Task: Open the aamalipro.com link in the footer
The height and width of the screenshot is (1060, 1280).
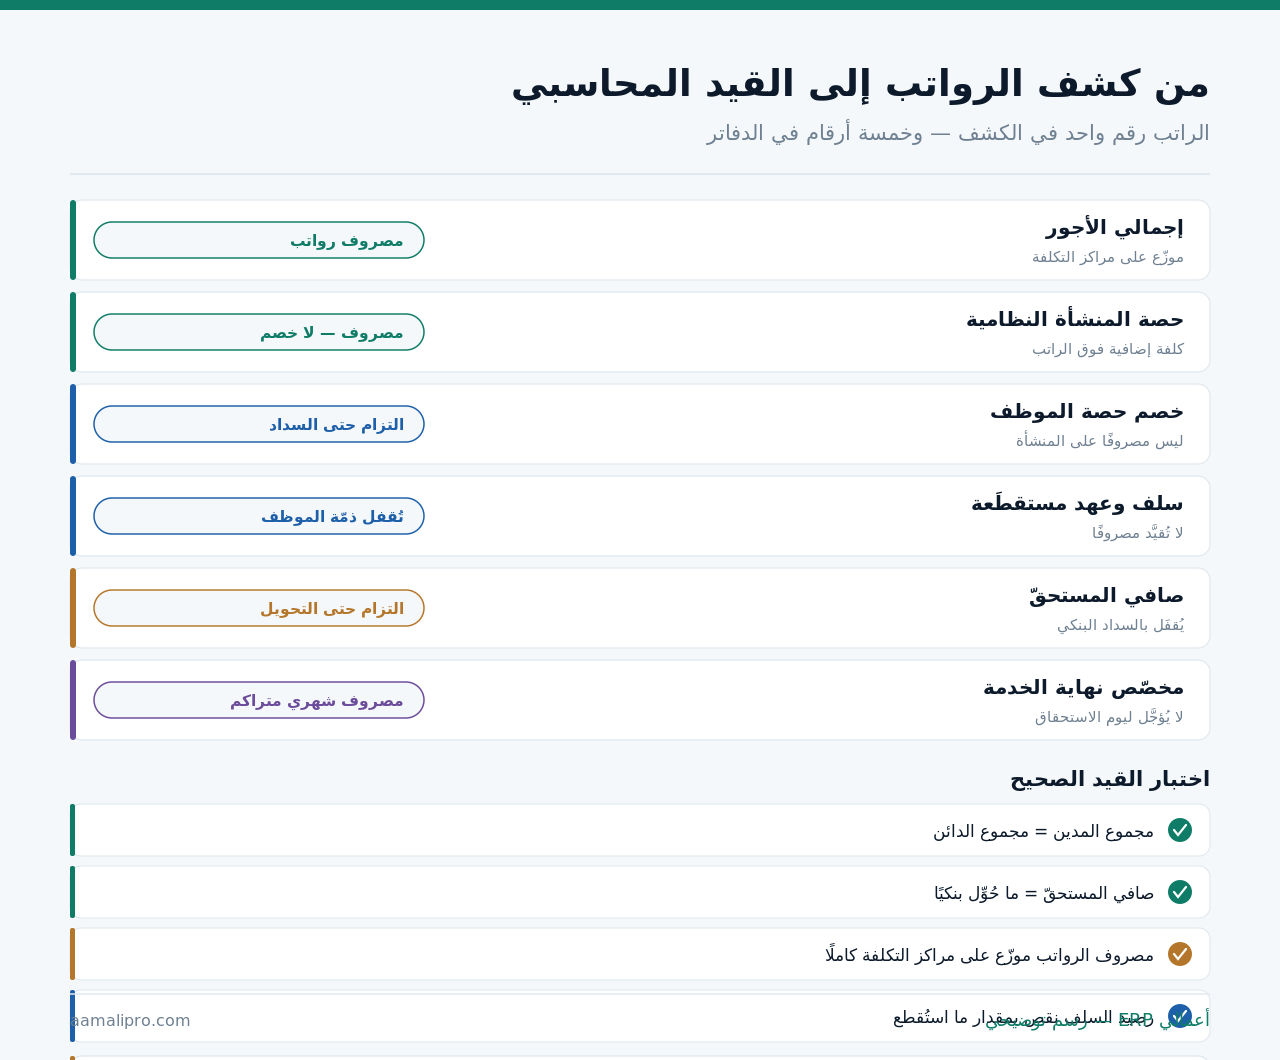Action: click(130, 1020)
